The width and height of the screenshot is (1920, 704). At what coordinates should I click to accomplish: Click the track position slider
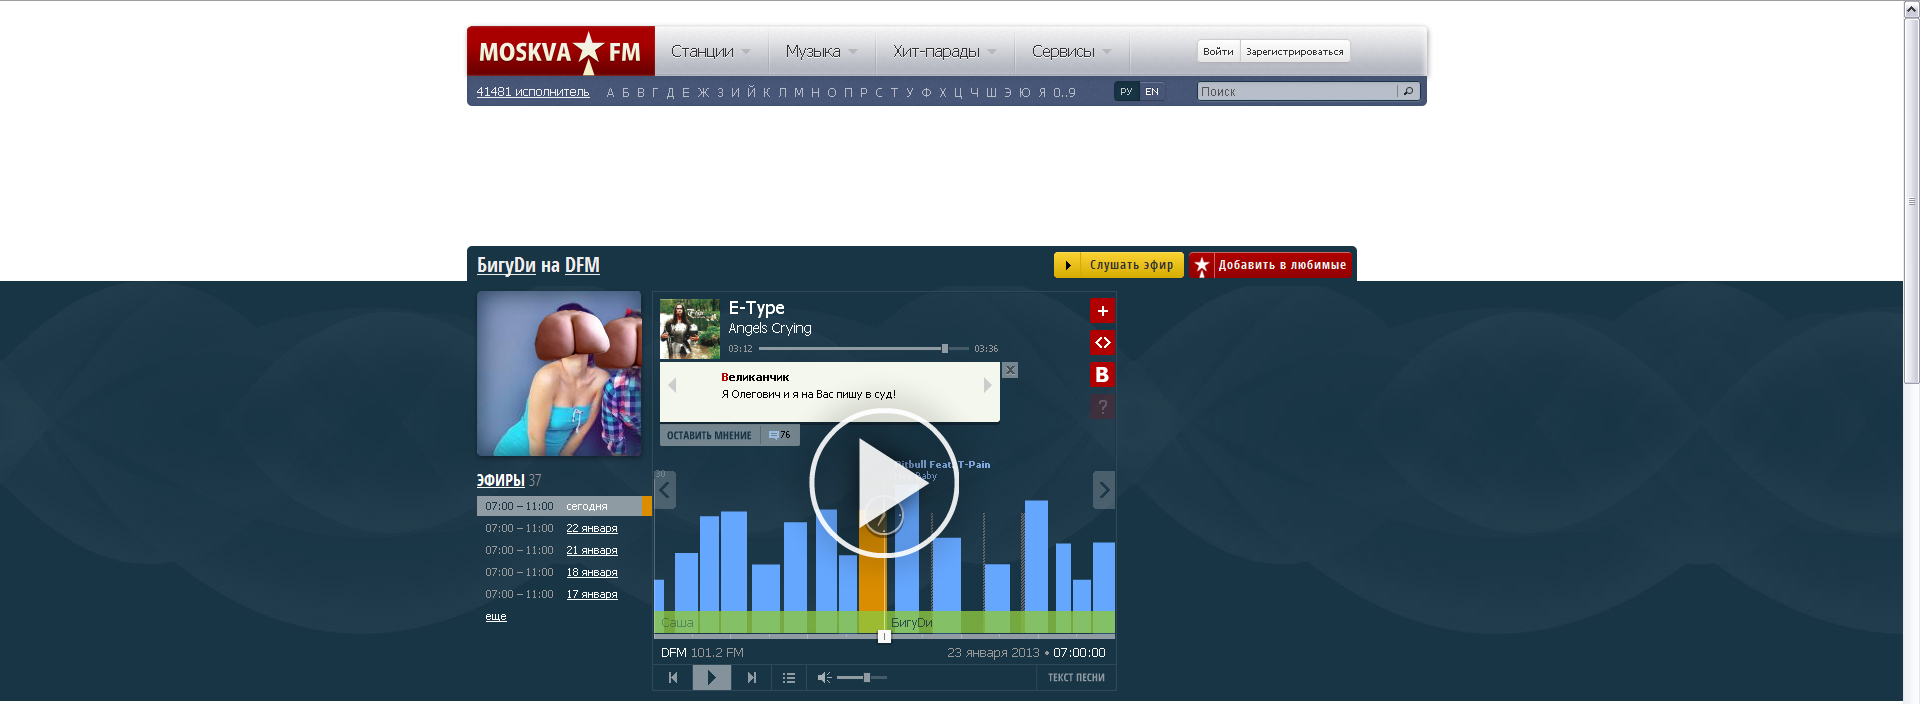(944, 349)
